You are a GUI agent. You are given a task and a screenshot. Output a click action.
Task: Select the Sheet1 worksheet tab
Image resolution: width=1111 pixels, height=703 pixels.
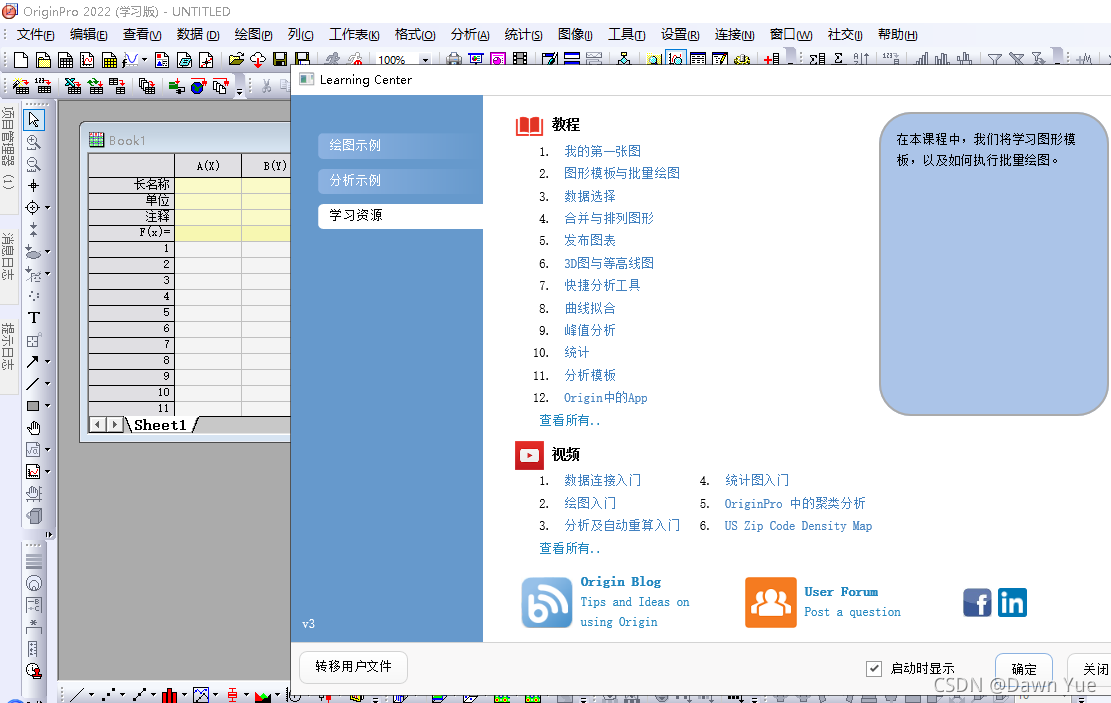coord(160,425)
